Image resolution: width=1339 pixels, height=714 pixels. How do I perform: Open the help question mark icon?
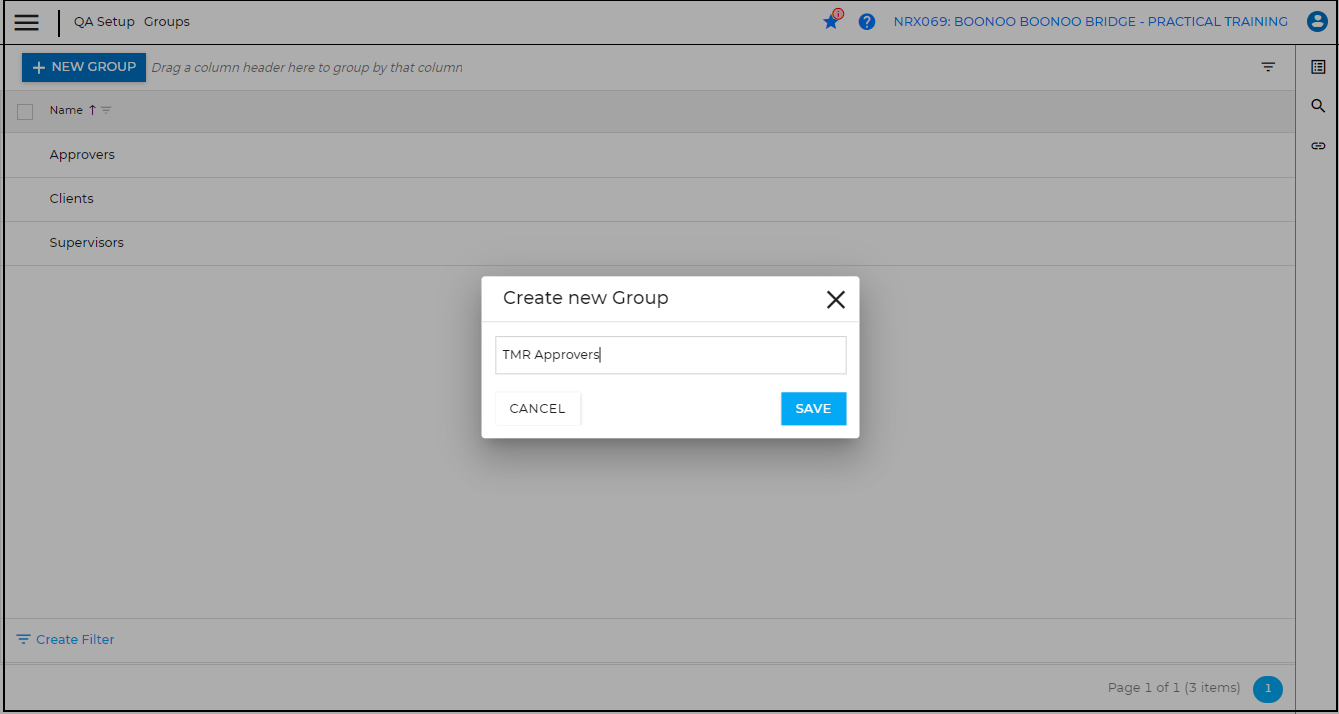click(x=867, y=22)
